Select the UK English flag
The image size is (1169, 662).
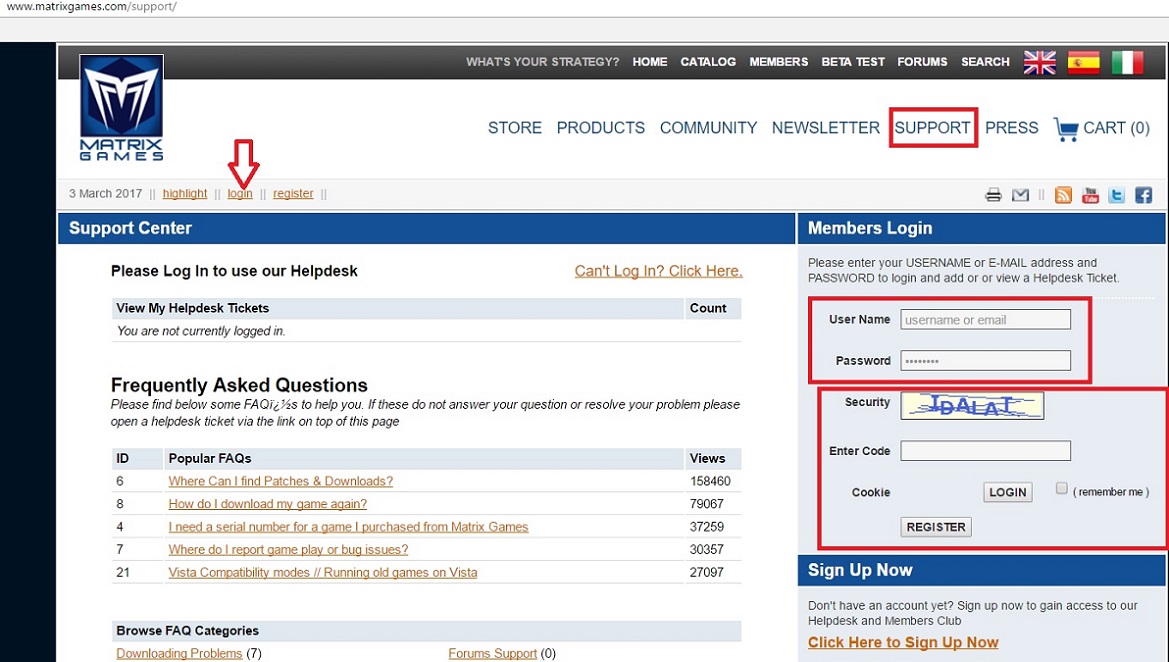tap(1039, 62)
